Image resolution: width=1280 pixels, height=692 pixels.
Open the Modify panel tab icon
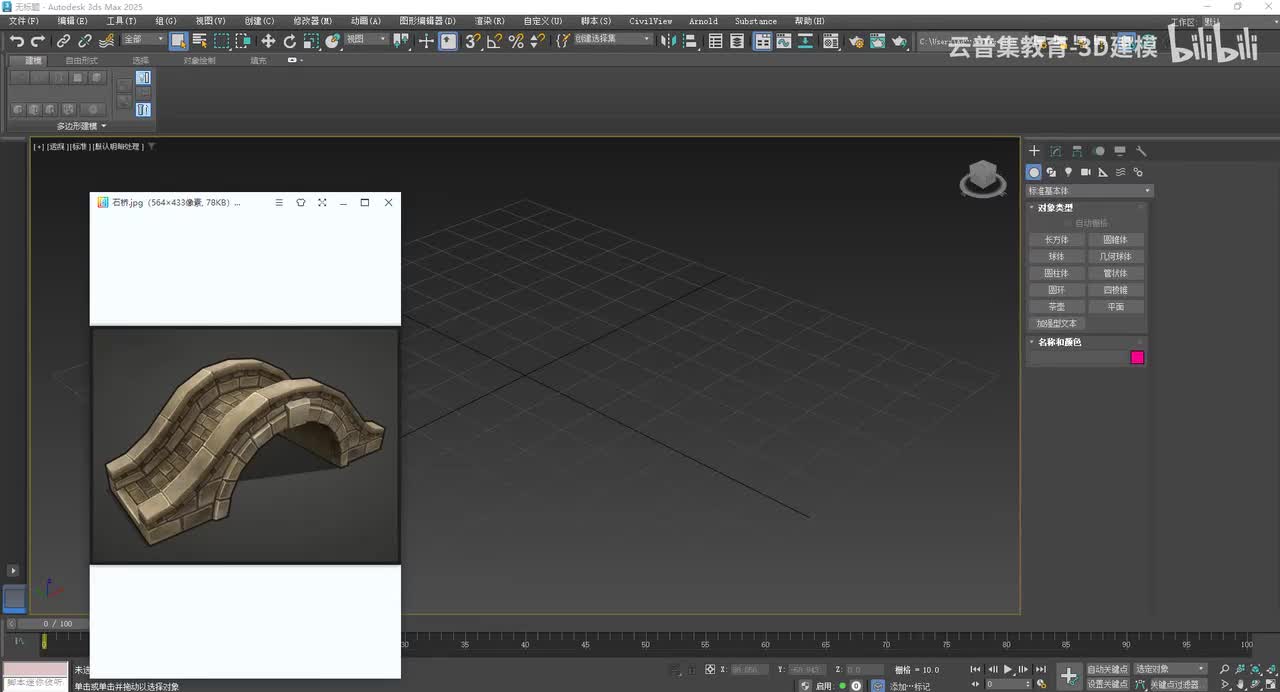coord(1056,151)
